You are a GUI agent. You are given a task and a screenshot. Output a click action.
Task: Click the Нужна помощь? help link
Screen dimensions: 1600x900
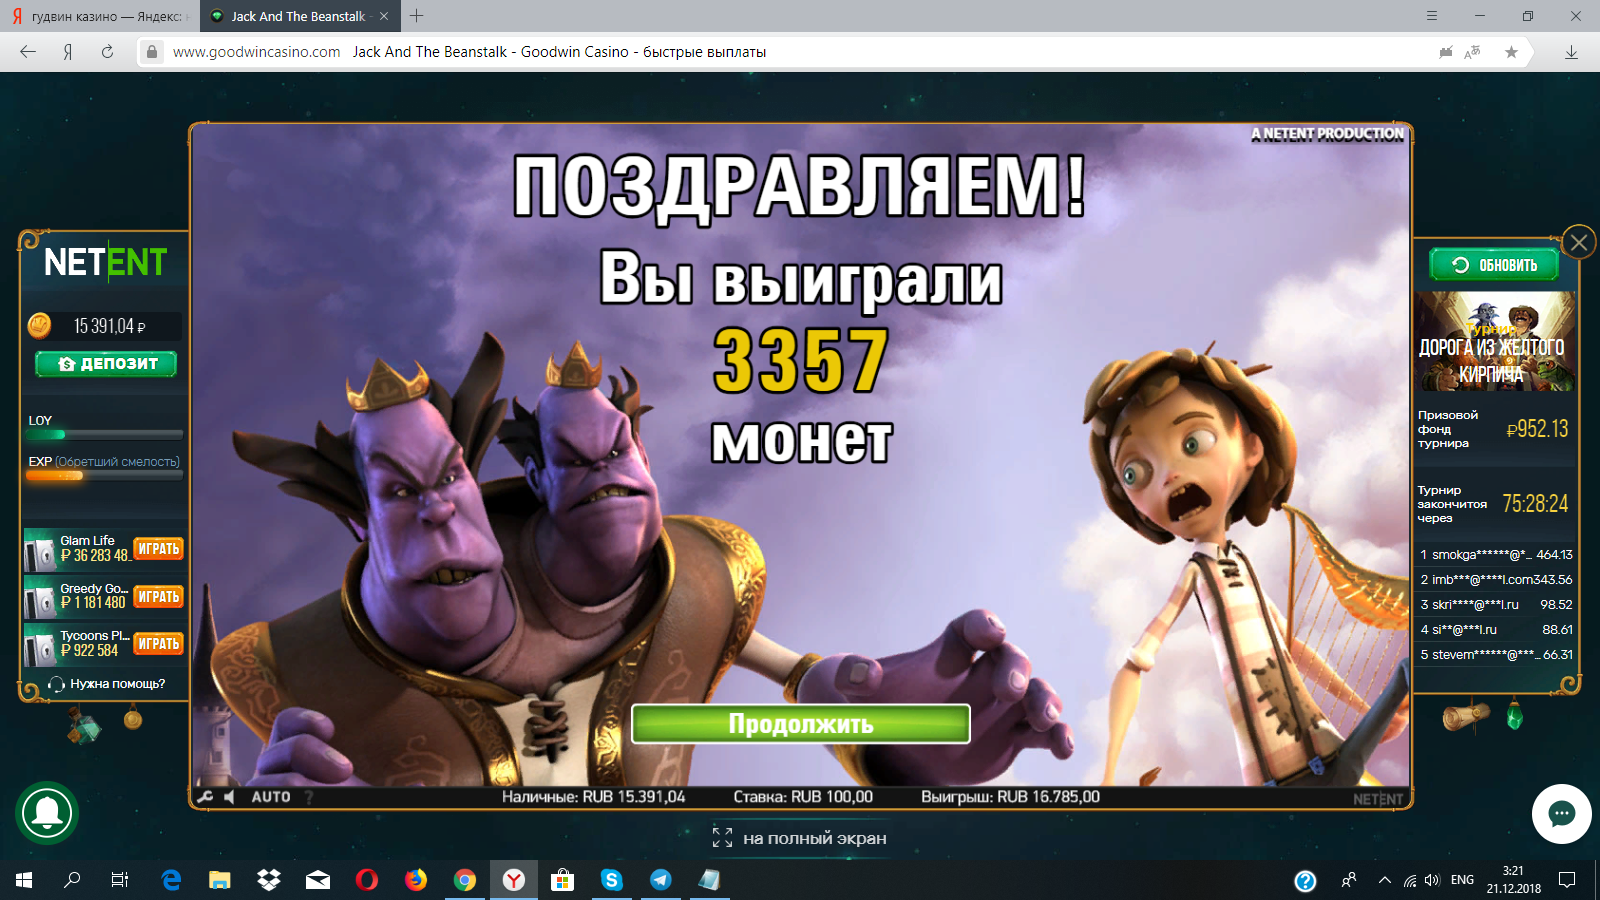coord(107,684)
